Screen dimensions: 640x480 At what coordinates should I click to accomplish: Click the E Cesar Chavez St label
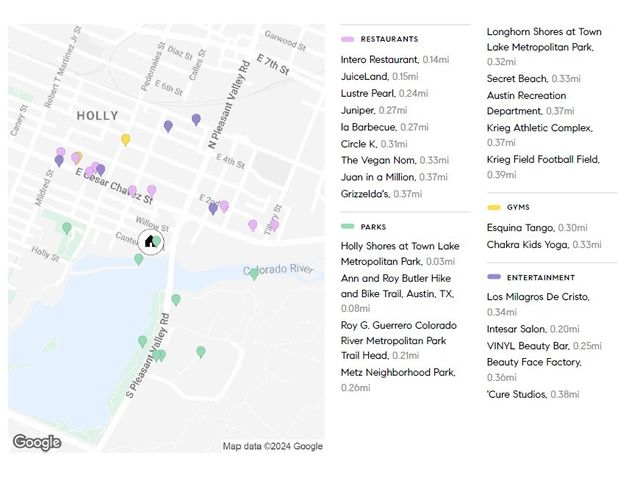(114, 186)
